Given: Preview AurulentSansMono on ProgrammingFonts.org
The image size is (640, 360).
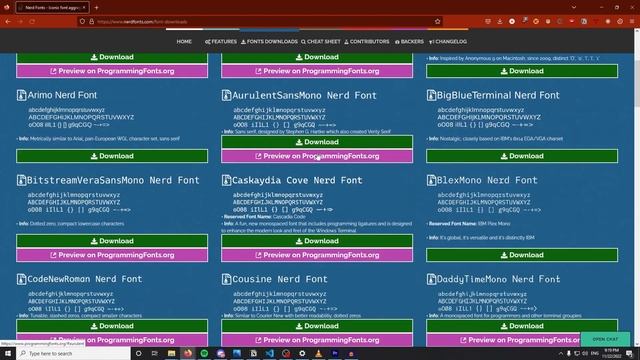Looking at the screenshot, I should coord(317,156).
